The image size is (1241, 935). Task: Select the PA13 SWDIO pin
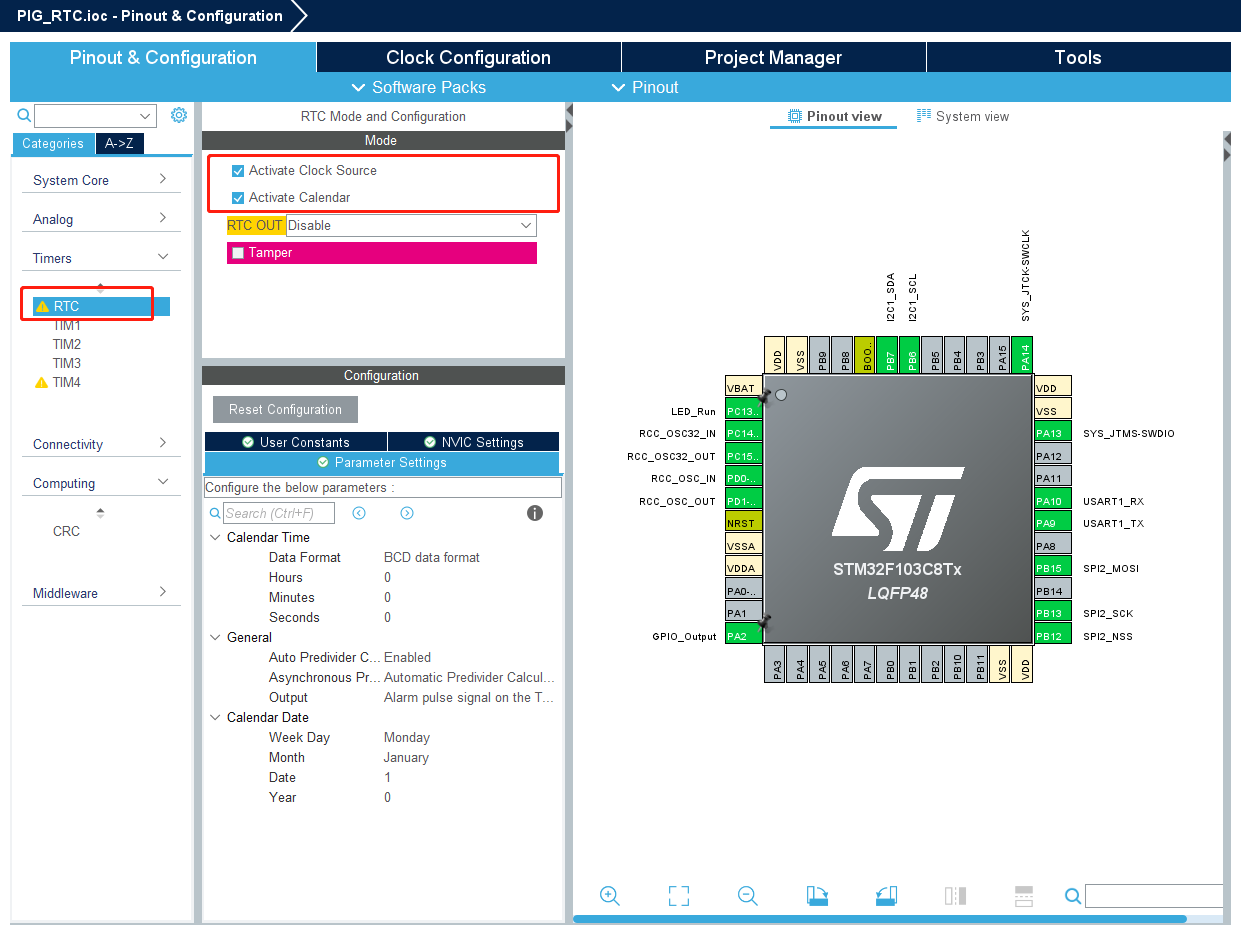(x=1052, y=433)
